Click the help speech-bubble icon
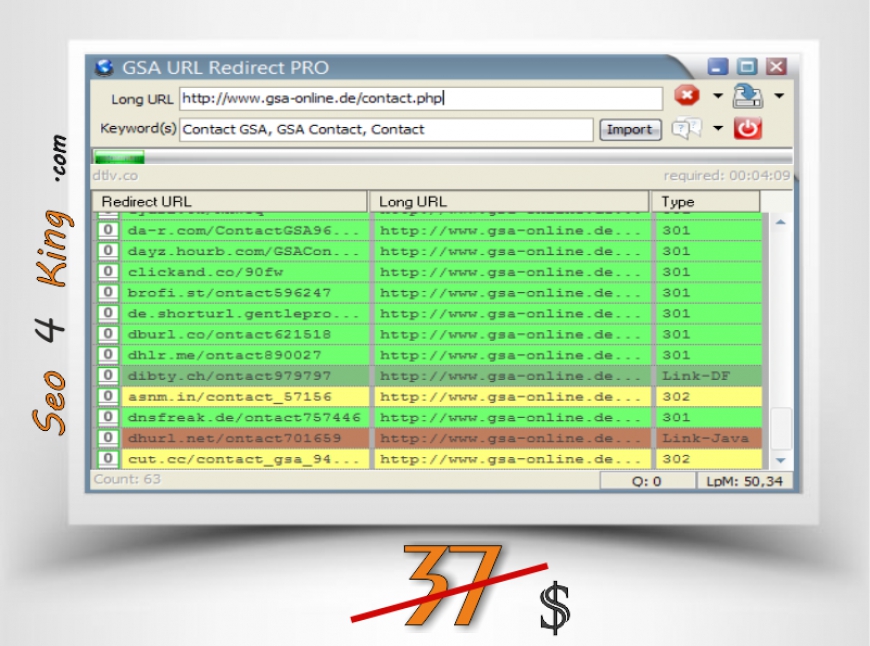 687,129
